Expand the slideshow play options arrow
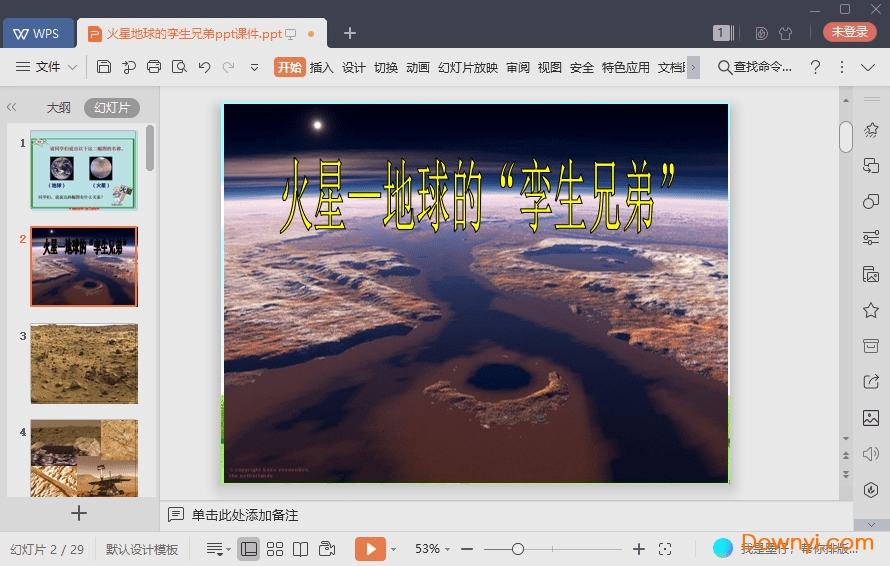This screenshot has height=566, width=890. [393, 549]
